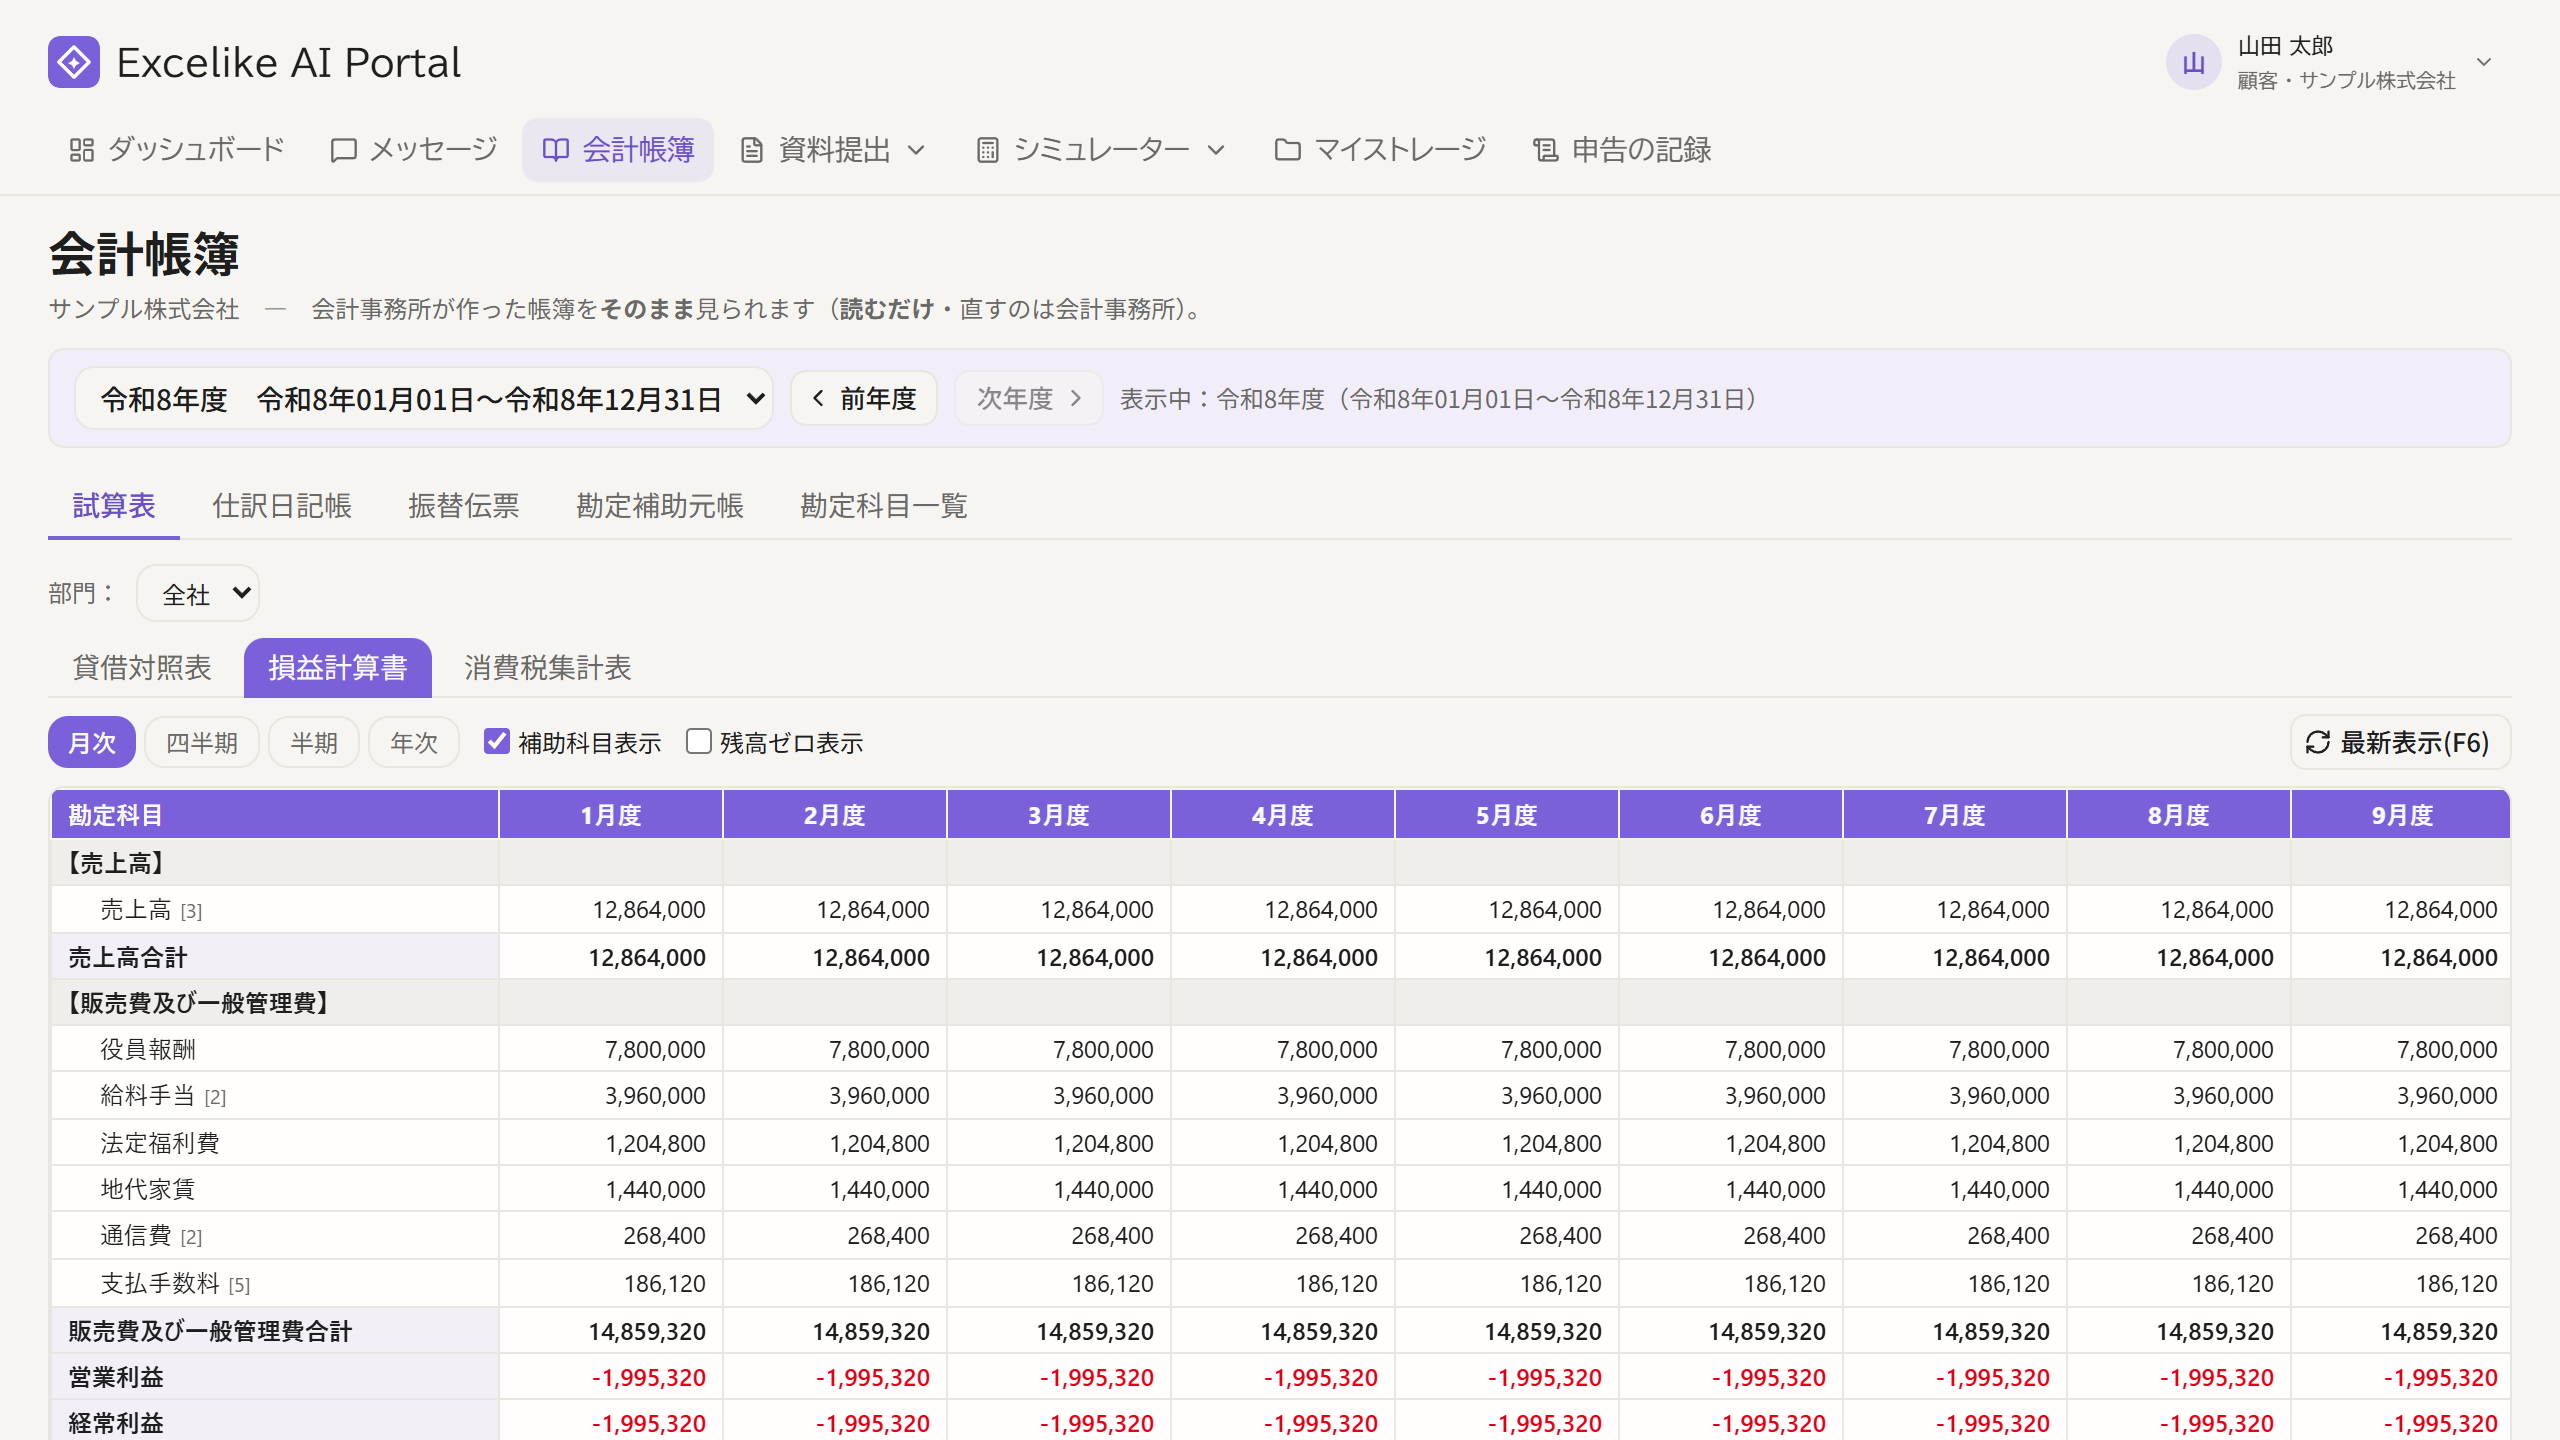The width and height of the screenshot is (2560, 1440).
Task: Click the 山 user avatar circle
Action: (2193, 62)
